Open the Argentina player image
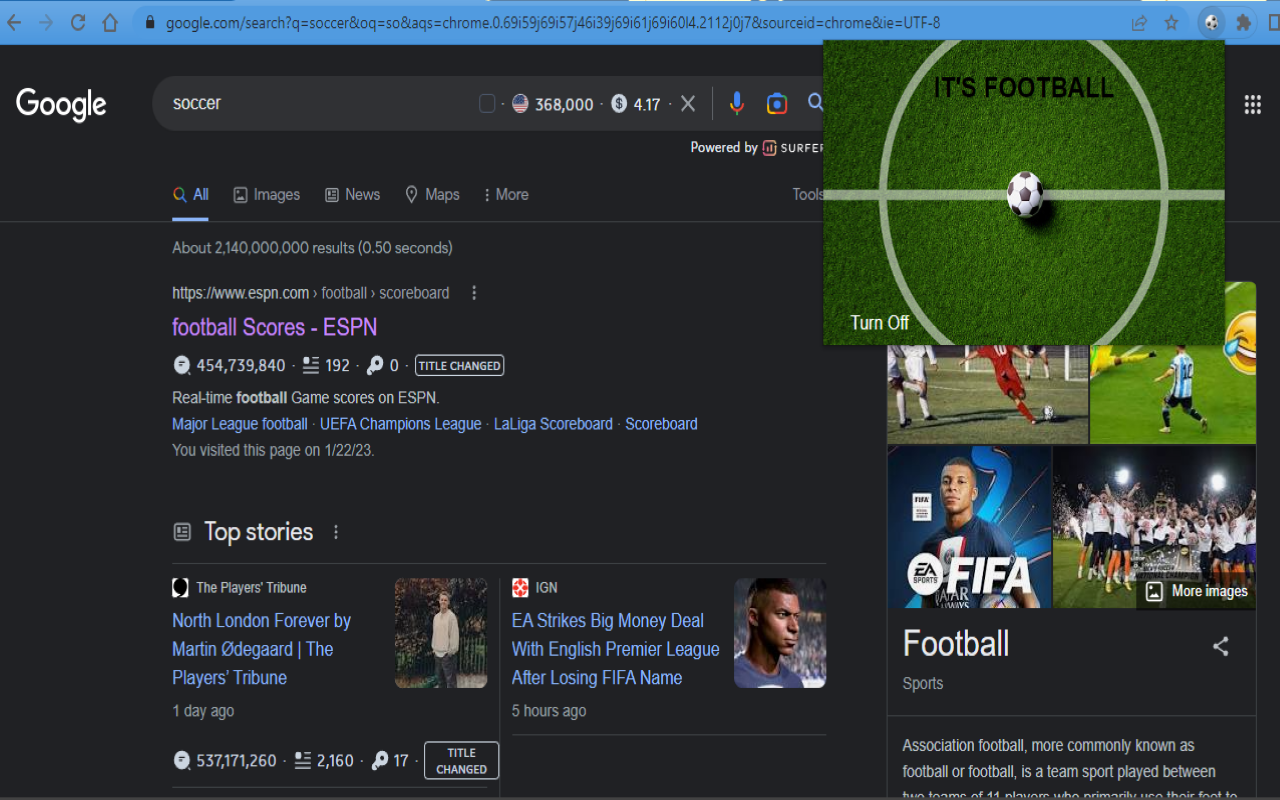The width and height of the screenshot is (1280, 800). 1172,394
